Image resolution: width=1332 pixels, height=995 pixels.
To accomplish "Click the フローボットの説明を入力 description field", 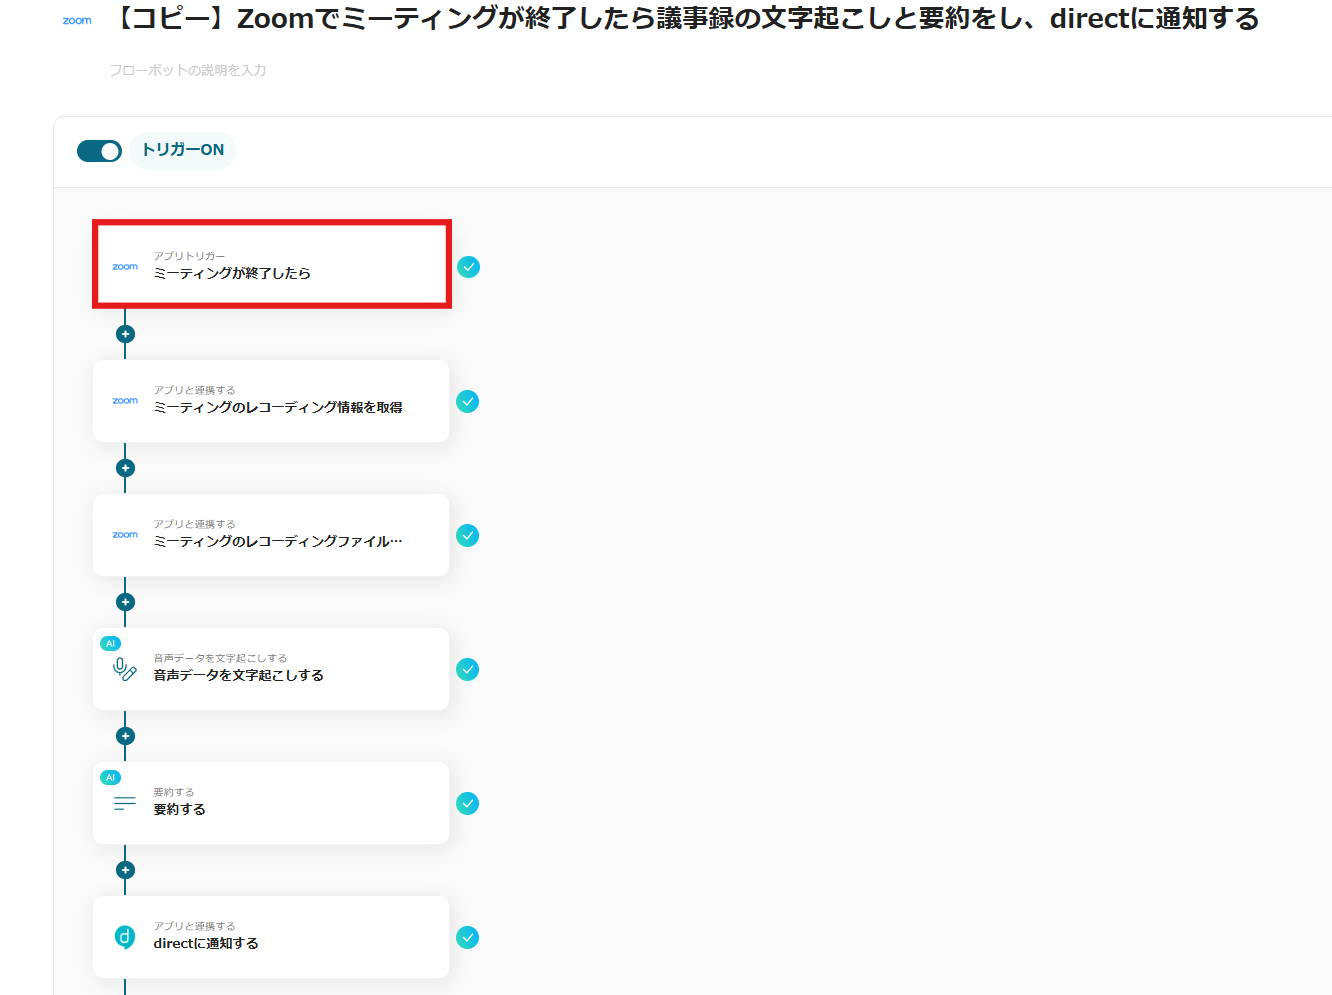I will (x=188, y=70).
